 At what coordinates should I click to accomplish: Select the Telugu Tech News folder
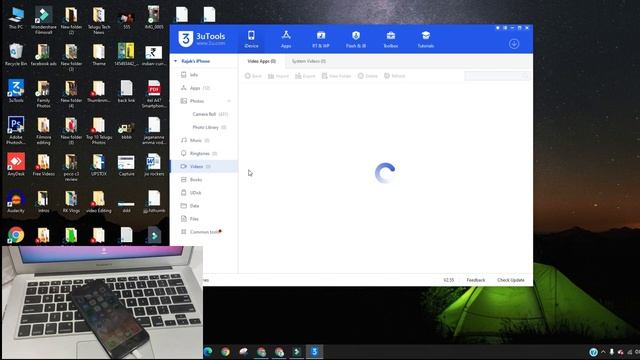tap(99, 20)
